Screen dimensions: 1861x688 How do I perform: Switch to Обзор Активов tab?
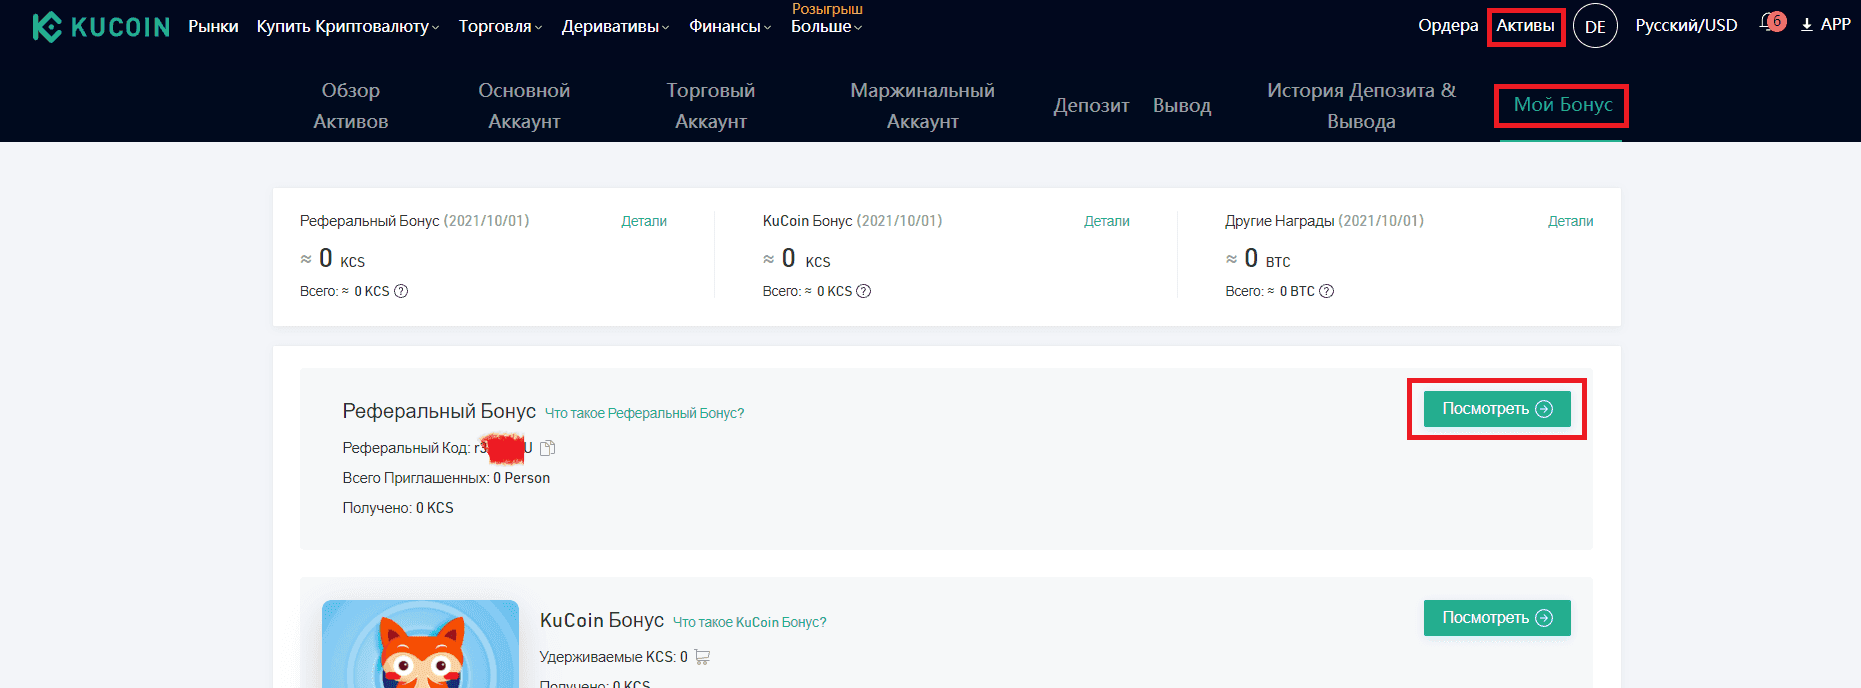pos(351,105)
